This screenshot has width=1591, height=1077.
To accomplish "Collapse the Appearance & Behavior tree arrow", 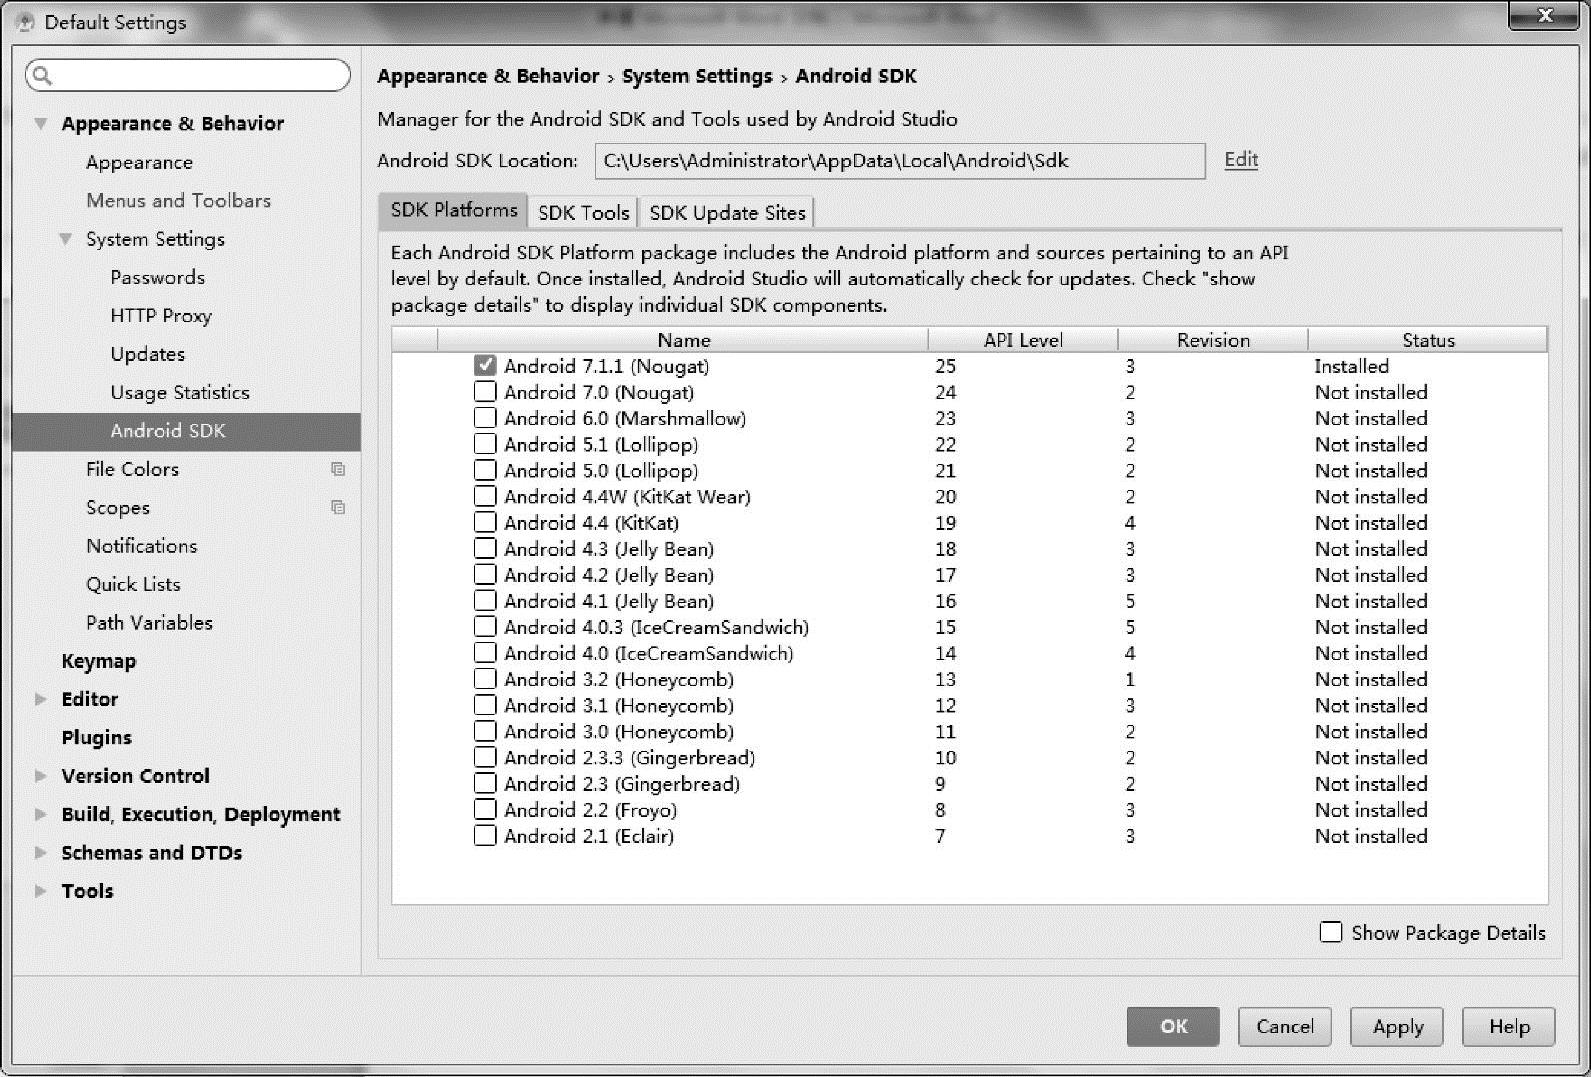I will tap(41, 124).
